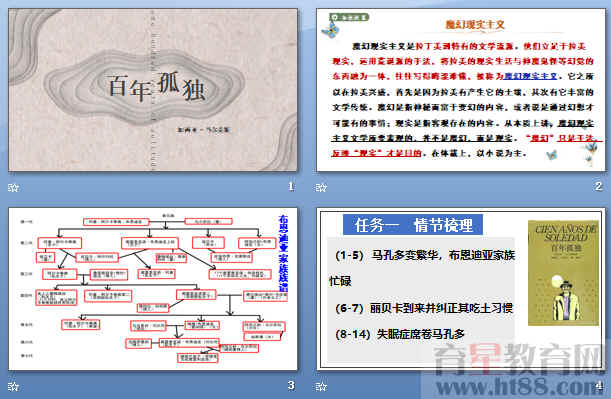Click the animation star icon under slide 2
Viewport: 611px width, 399px height.
(x=321, y=188)
